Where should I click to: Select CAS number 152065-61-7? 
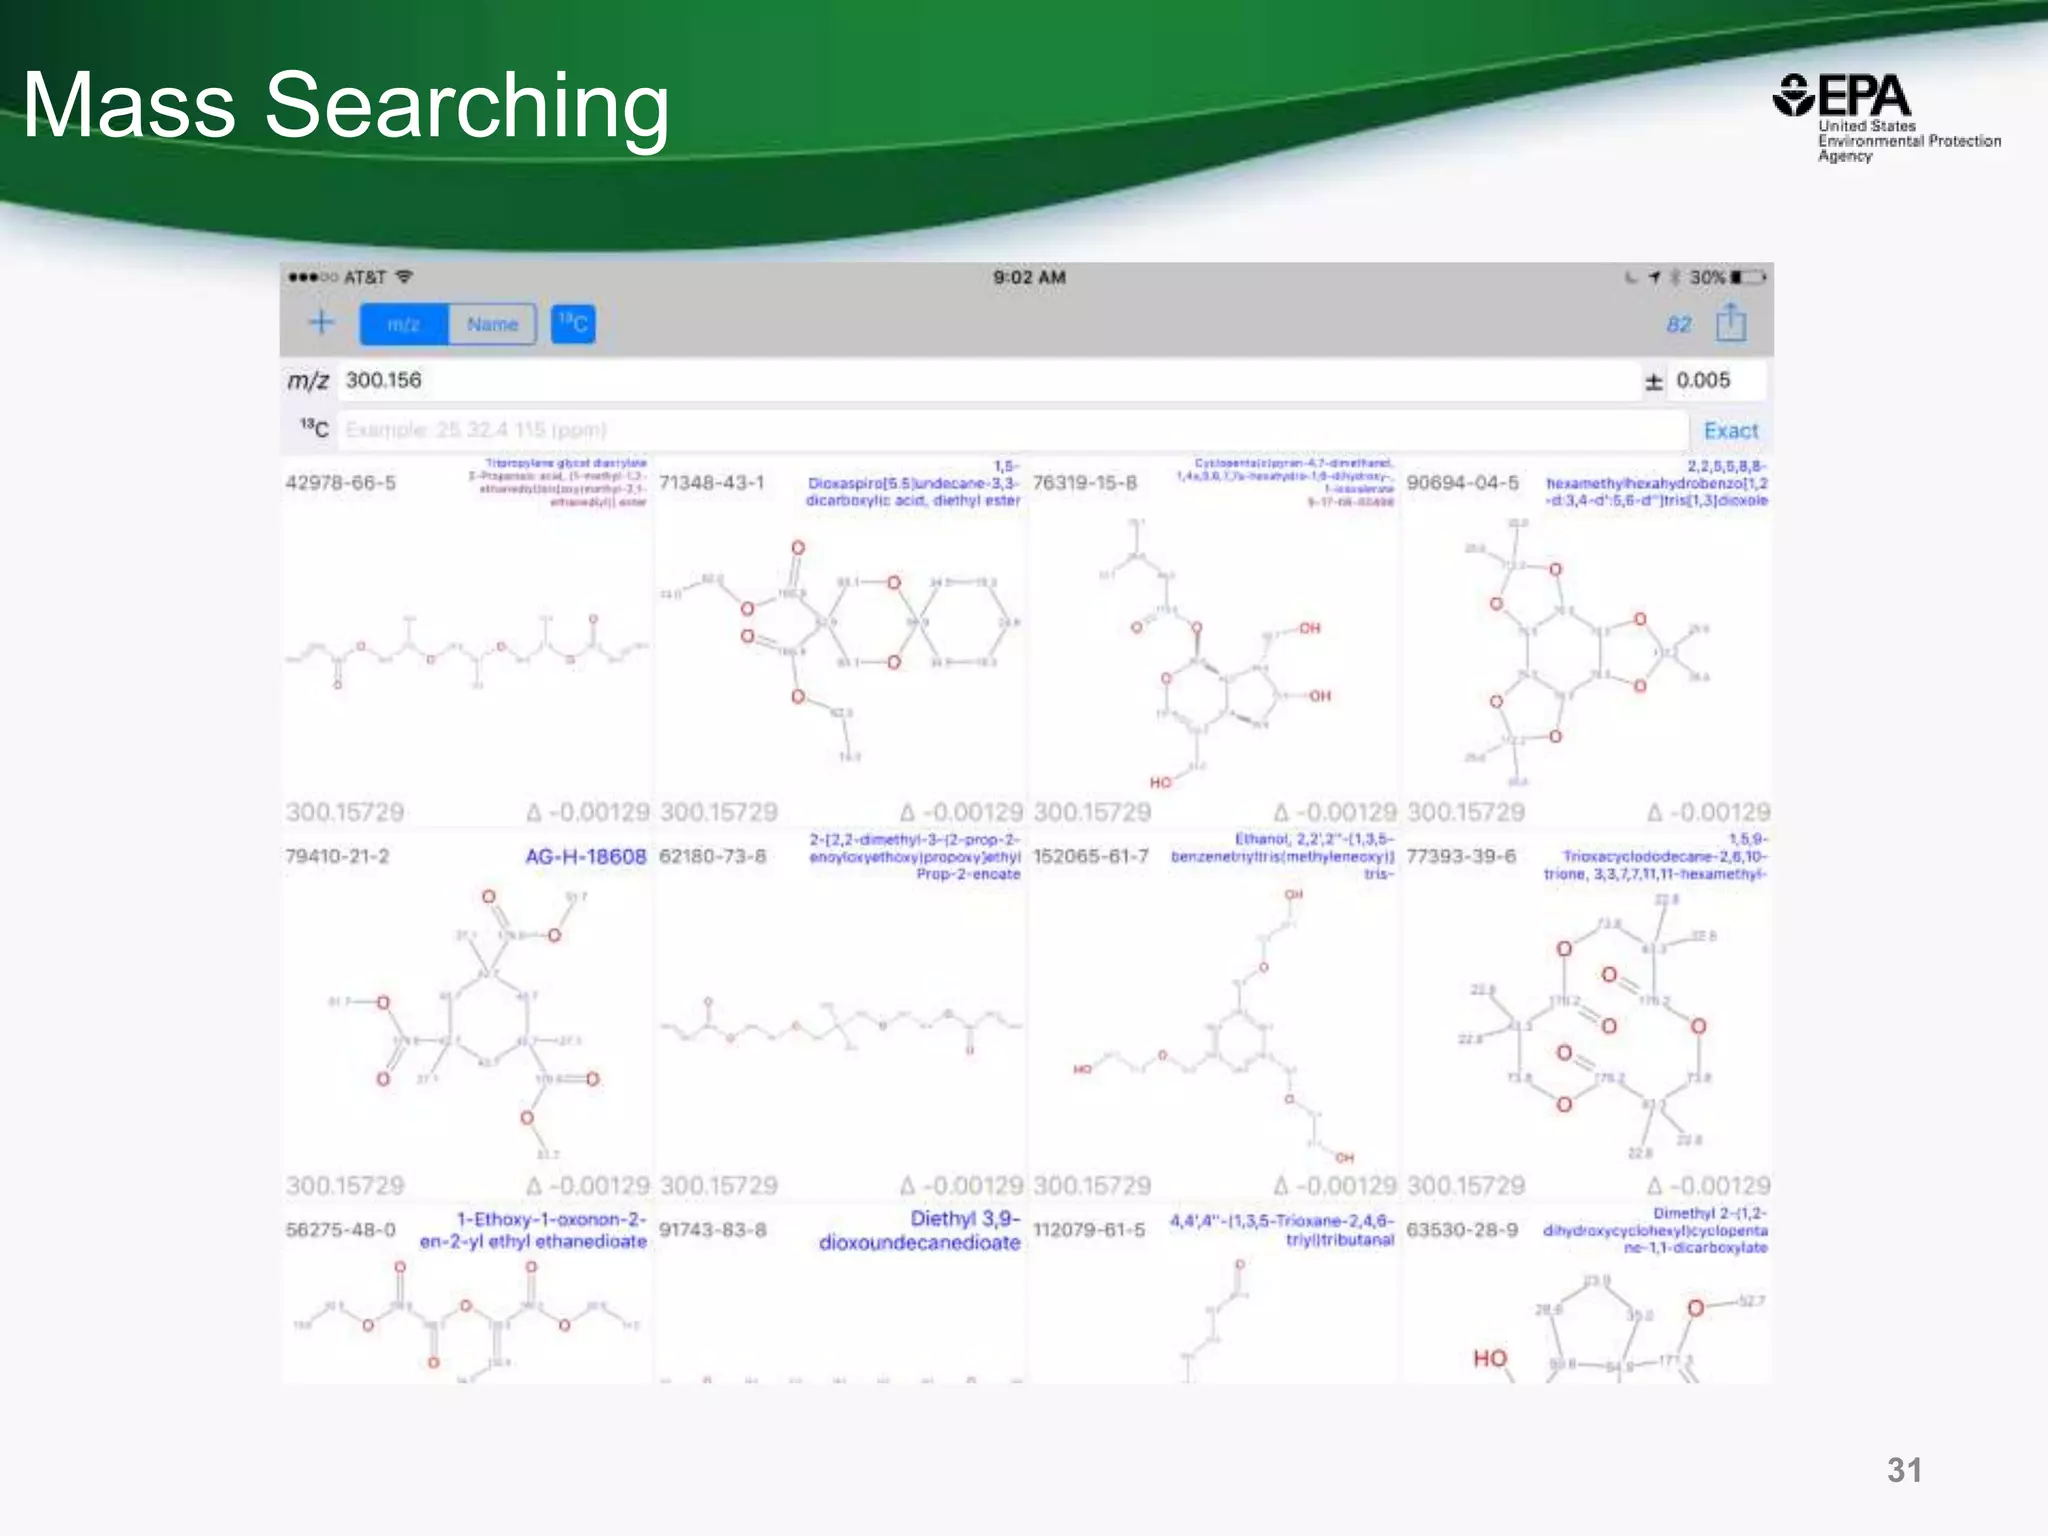(x=1091, y=856)
